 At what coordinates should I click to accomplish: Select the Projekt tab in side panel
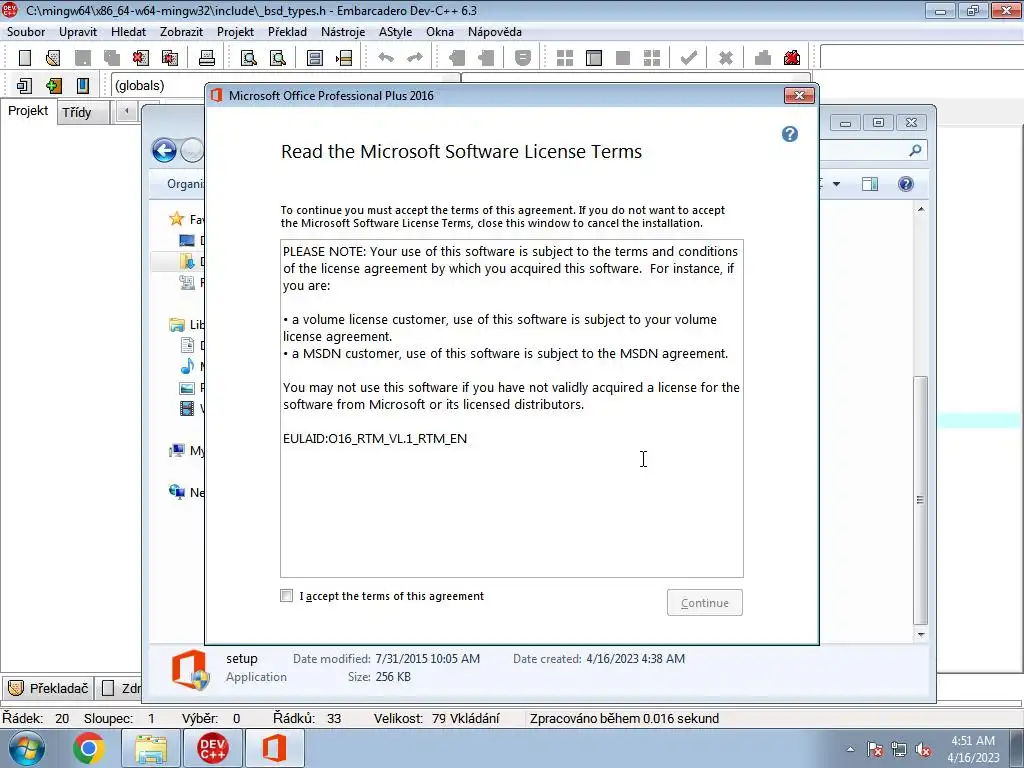click(28, 111)
